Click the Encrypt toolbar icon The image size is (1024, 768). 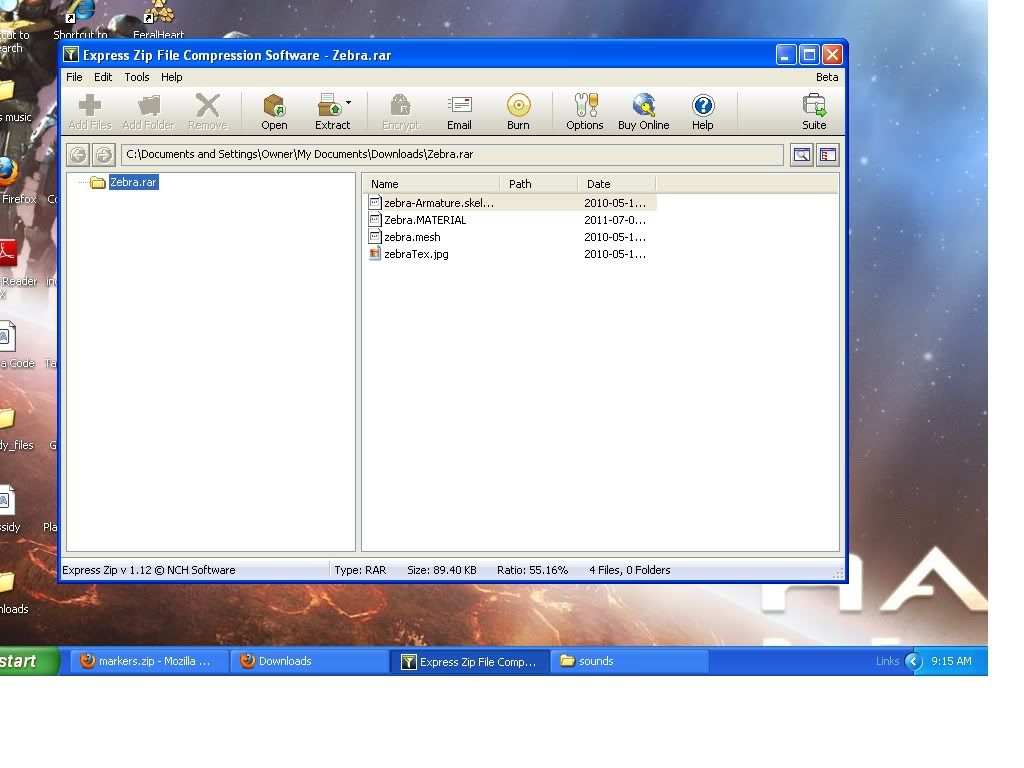click(400, 112)
